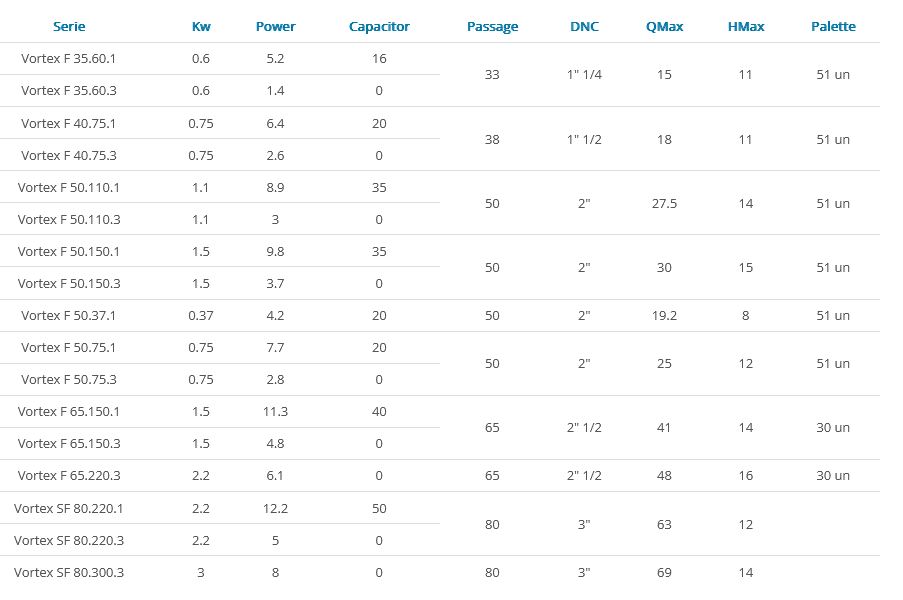Select the HMax column header

[x=746, y=26]
